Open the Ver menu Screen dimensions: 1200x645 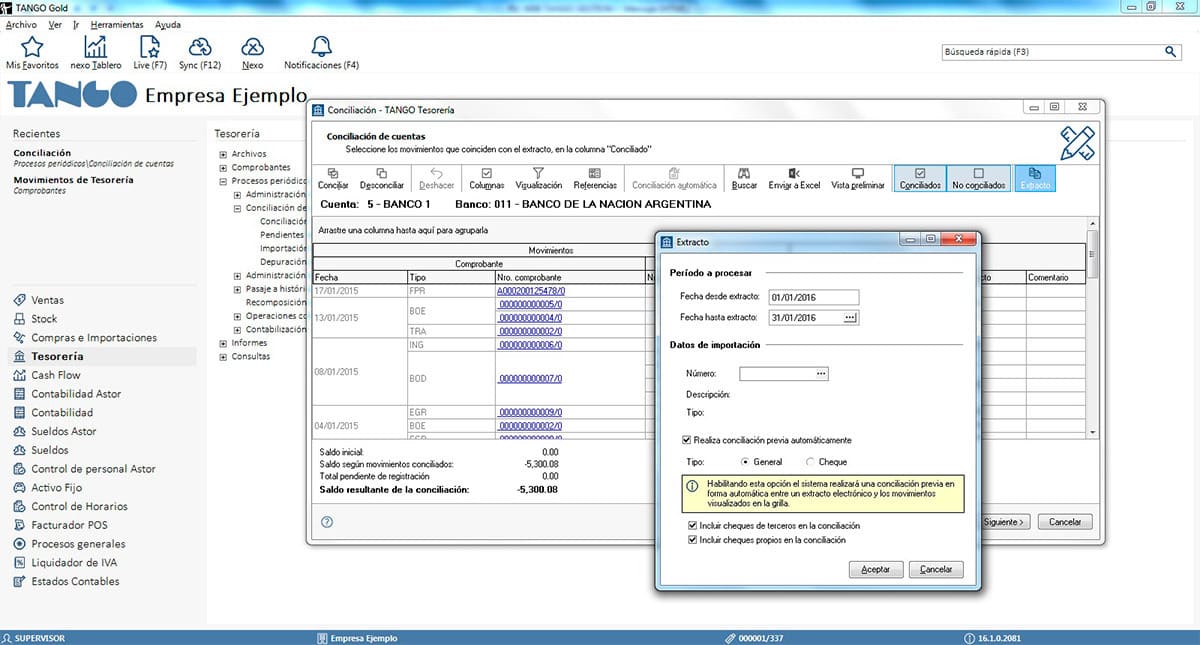(x=54, y=24)
